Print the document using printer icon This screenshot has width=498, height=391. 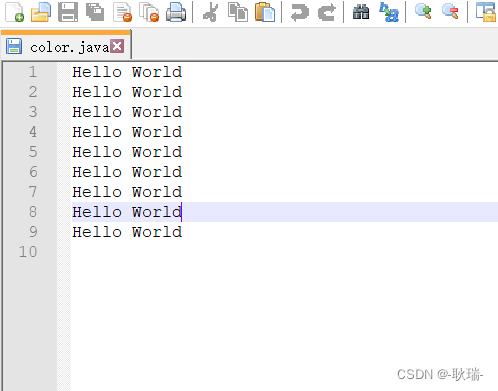coord(176,12)
